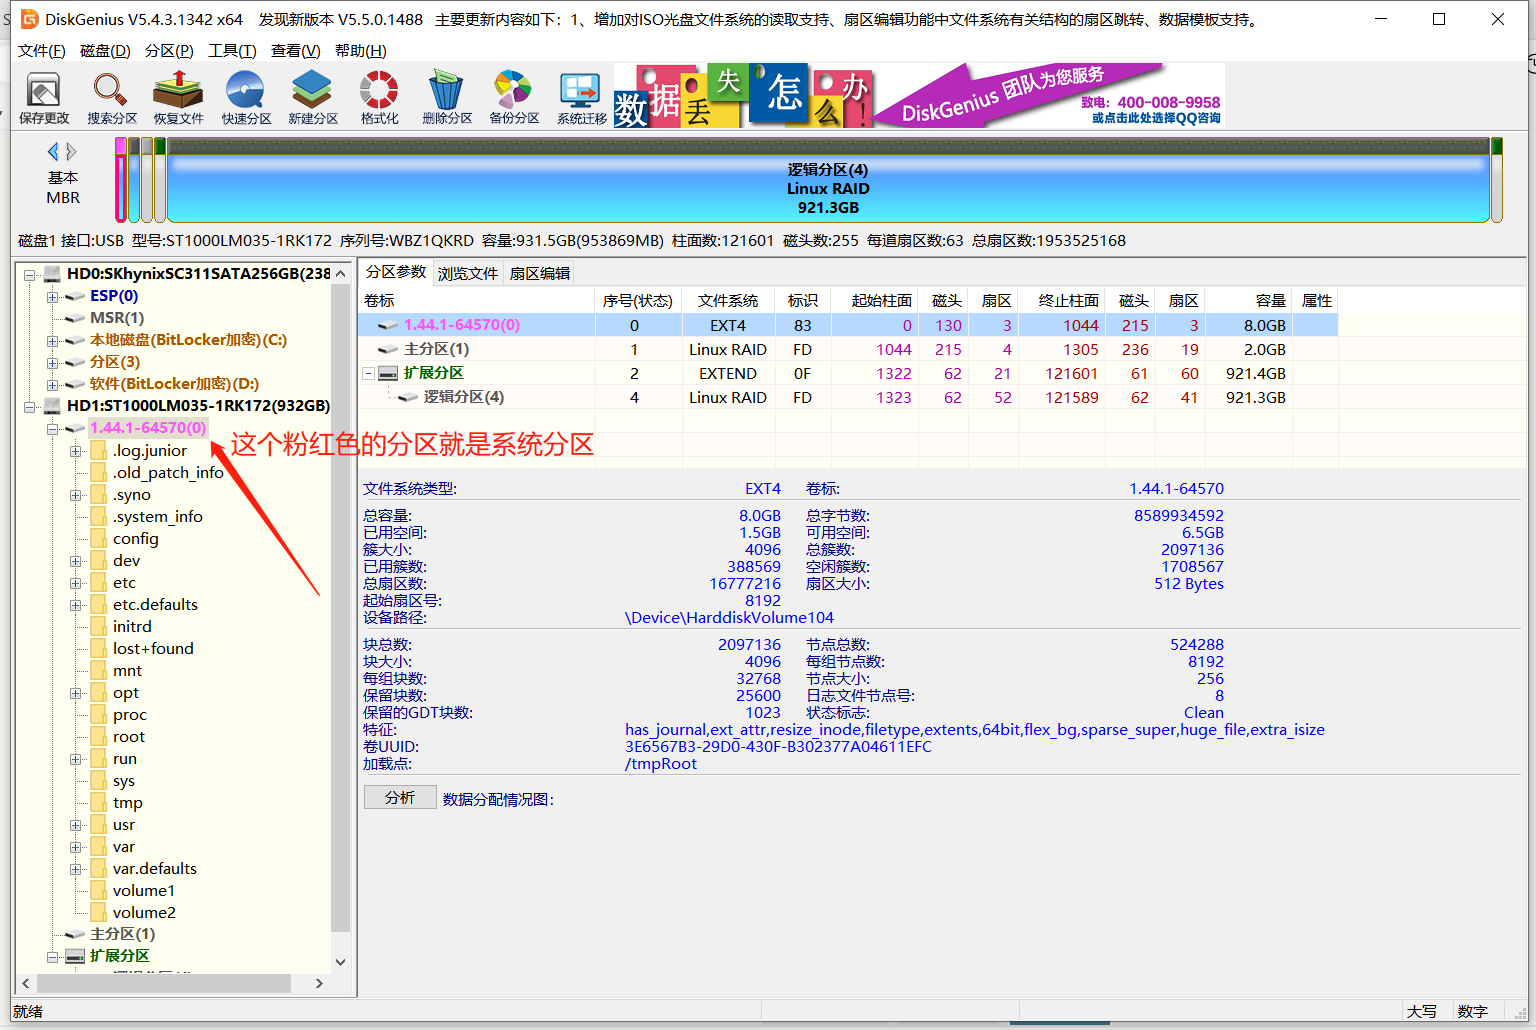Screen dimensions: 1536x1030
Task: Select 主分区(1) row in partition table
Action: point(848,349)
